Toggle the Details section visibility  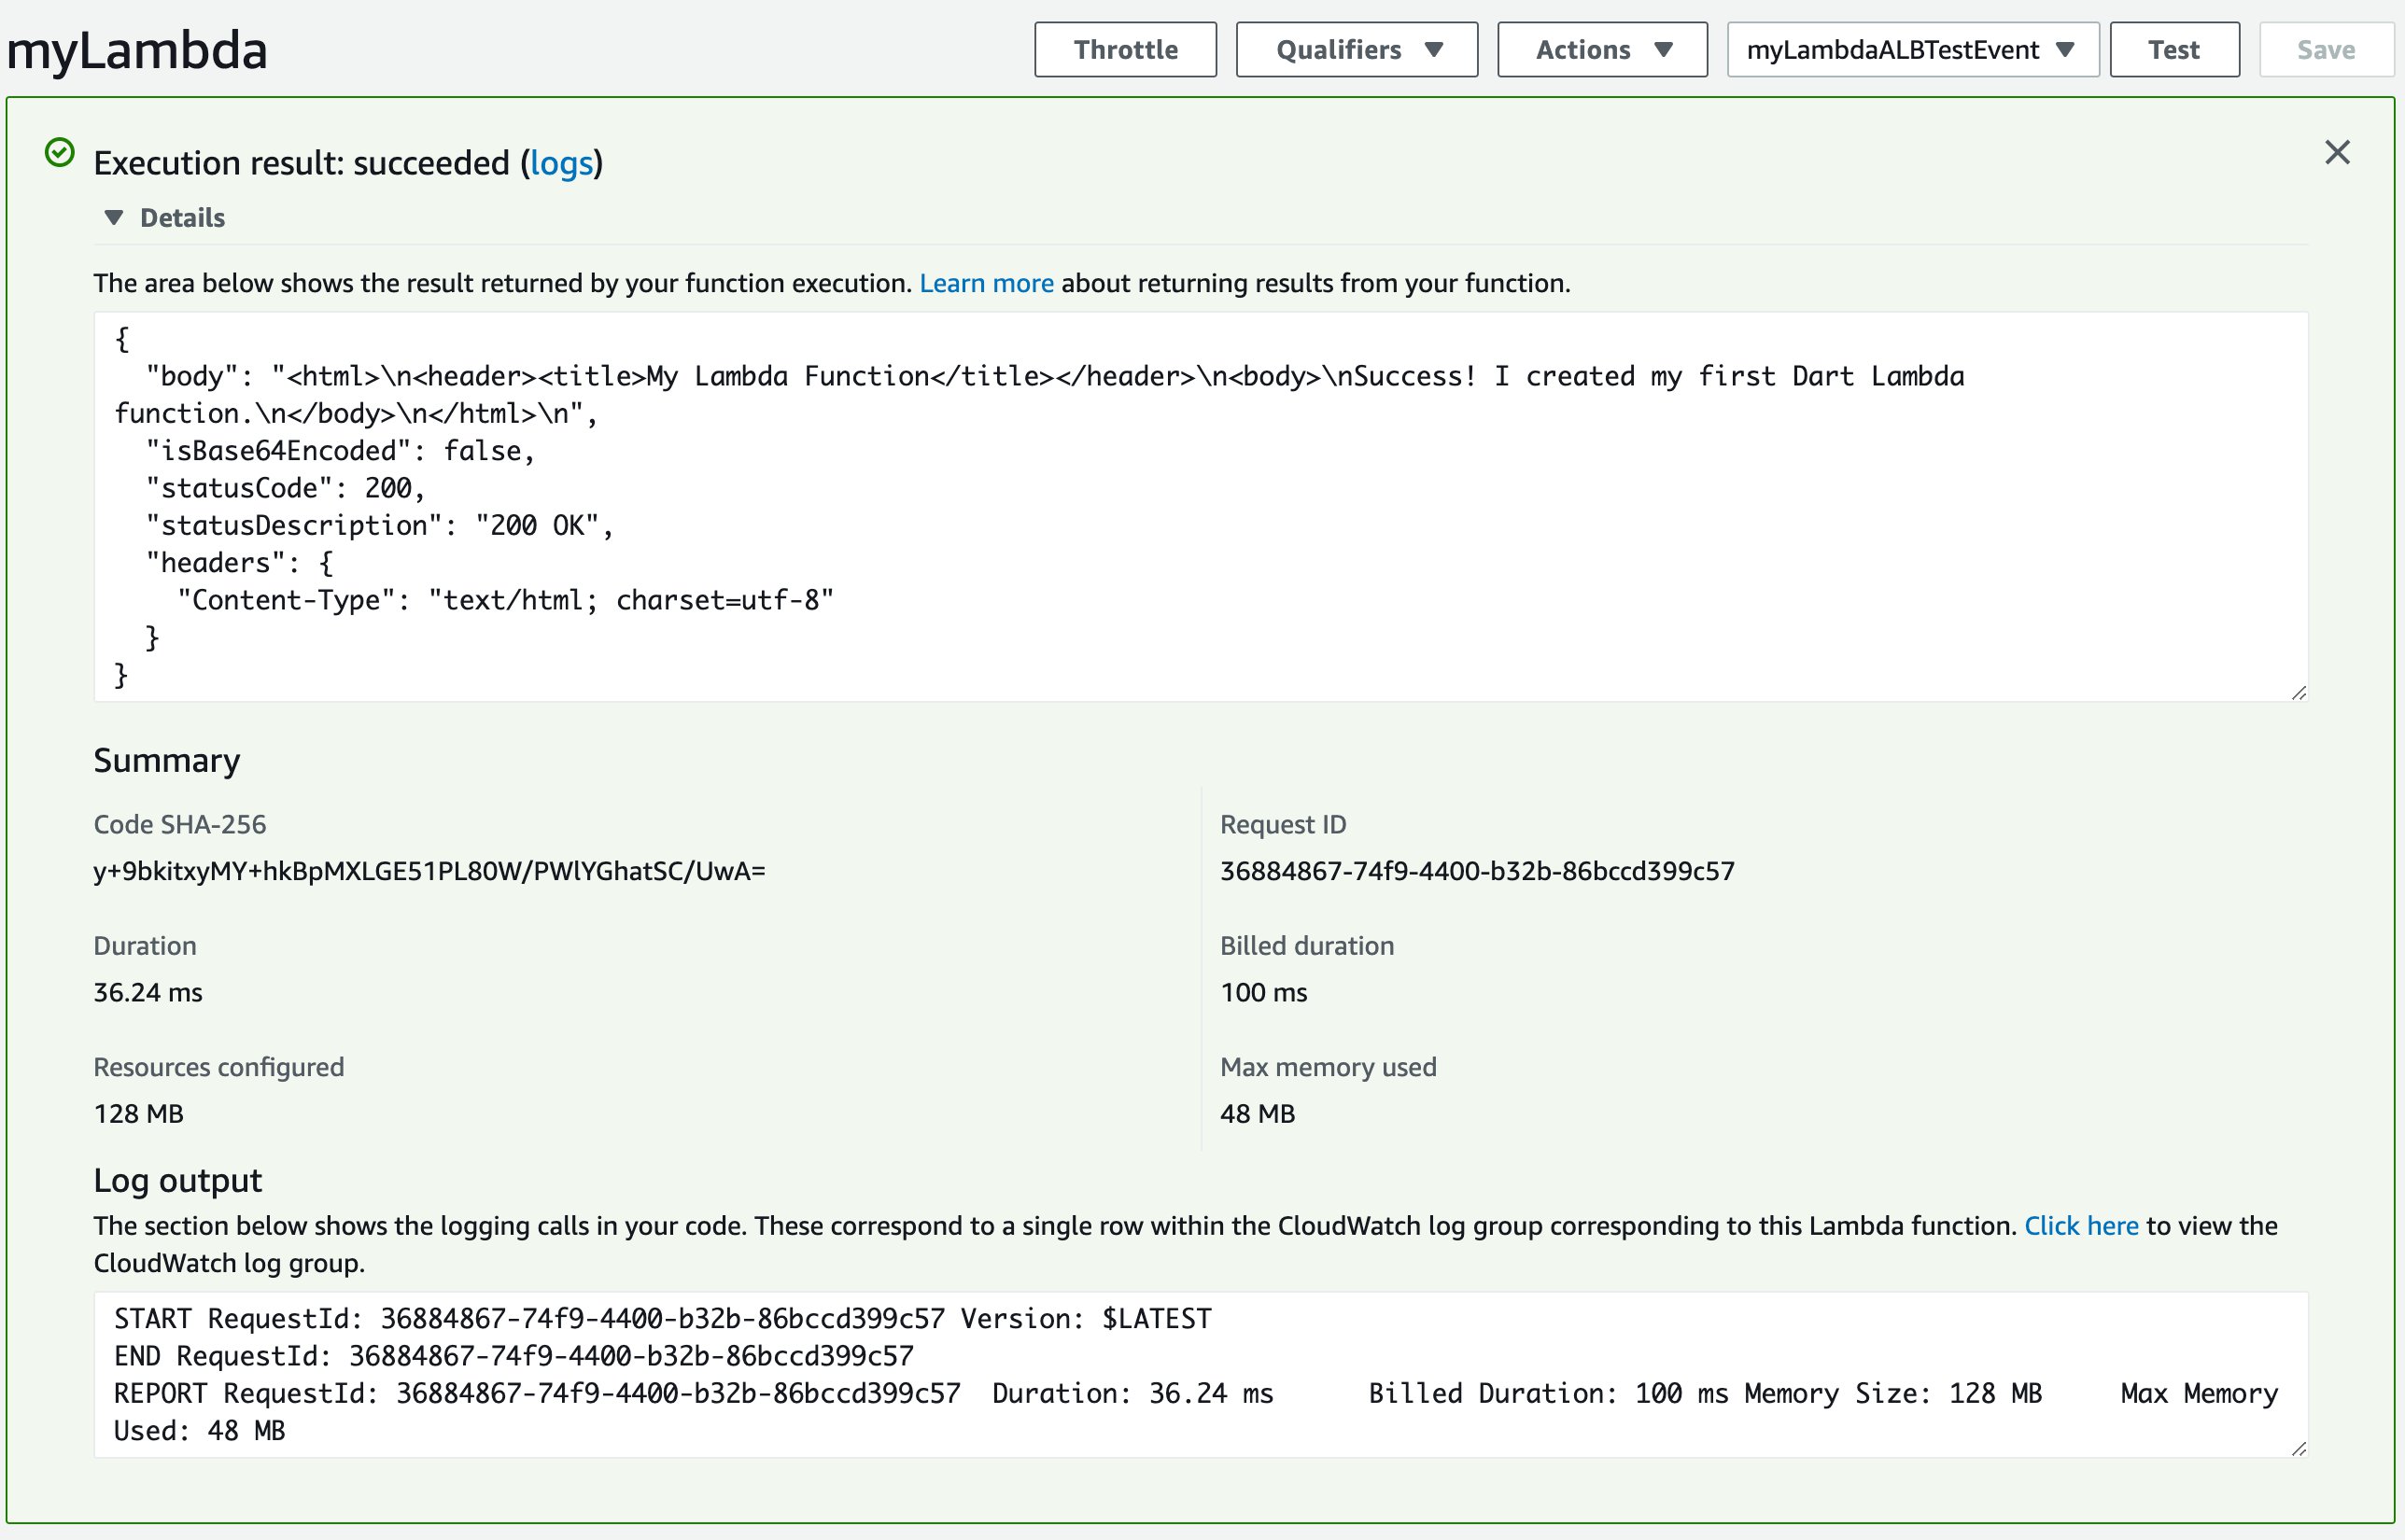166,217
